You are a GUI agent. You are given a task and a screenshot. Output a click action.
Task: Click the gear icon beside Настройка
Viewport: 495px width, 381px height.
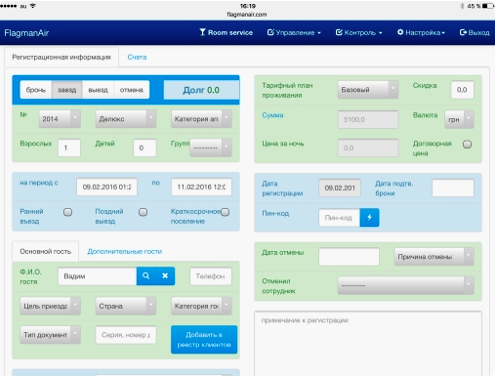pos(400,32)
